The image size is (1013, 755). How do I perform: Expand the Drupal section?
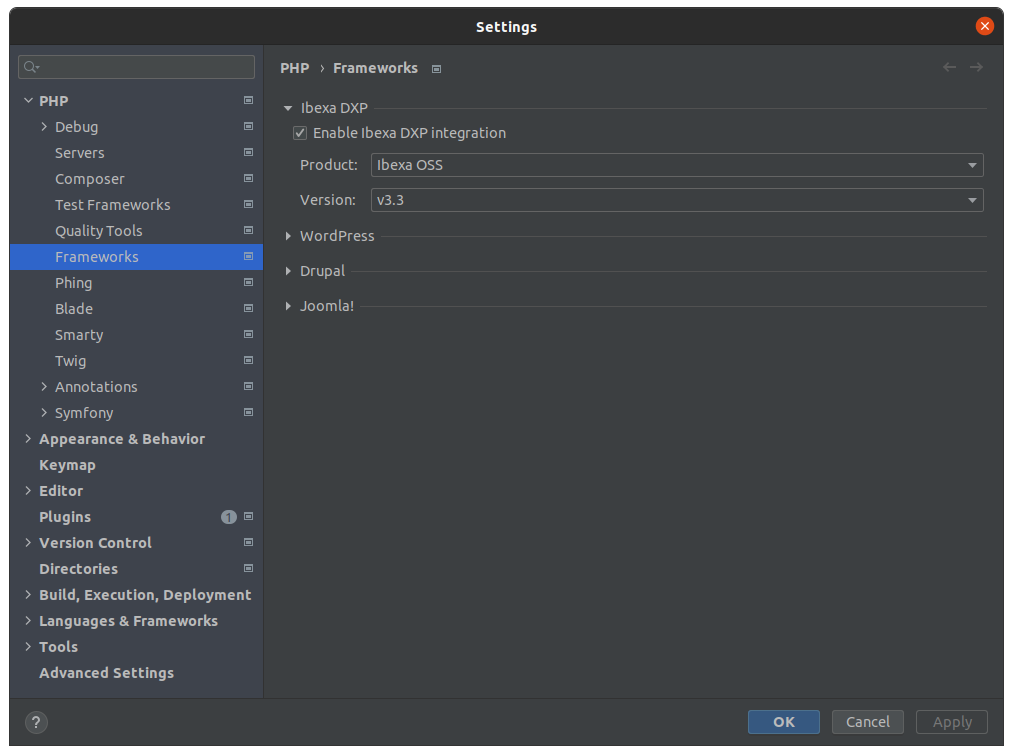(x=288, y=271)
